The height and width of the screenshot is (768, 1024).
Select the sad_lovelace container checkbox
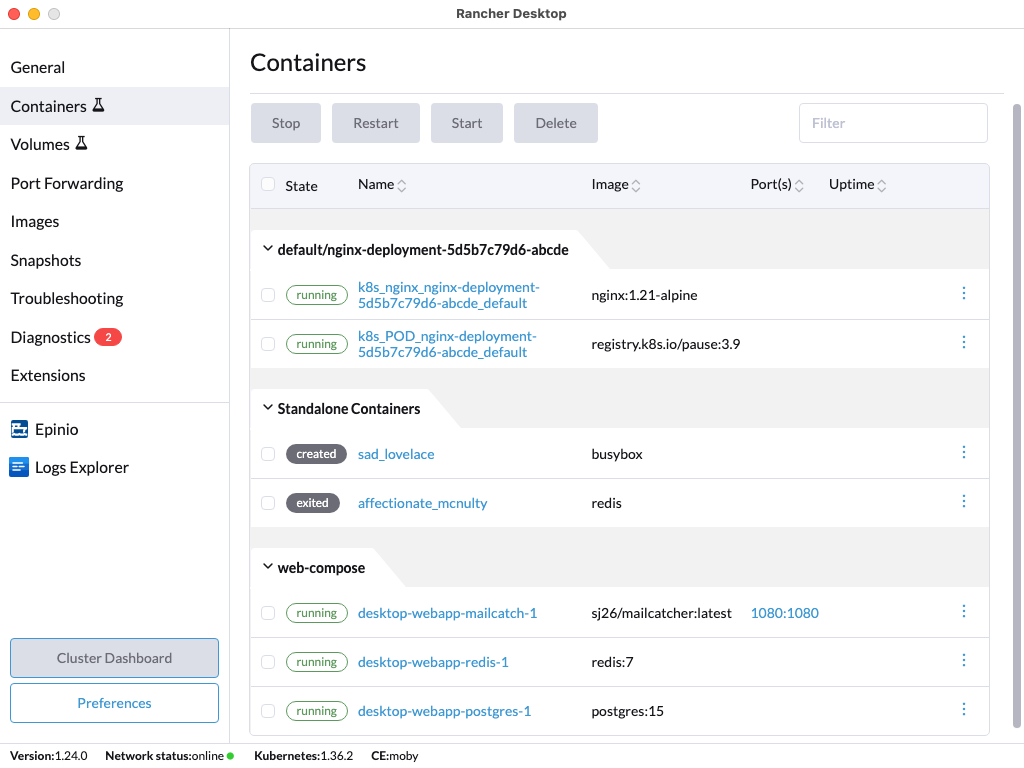(x=268, y=454)
